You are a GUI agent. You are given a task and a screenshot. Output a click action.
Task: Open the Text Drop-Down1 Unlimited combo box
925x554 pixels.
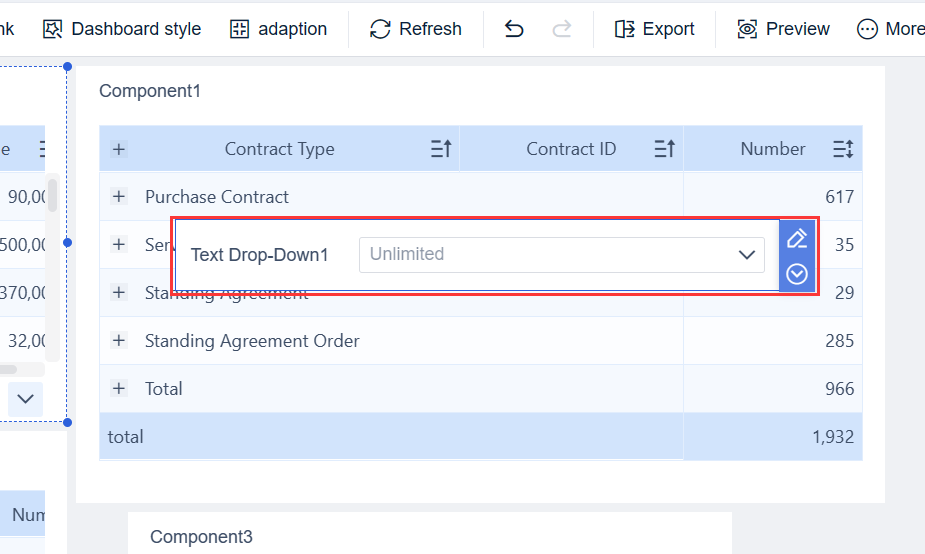pyautogui.click(x=561, y=254)
